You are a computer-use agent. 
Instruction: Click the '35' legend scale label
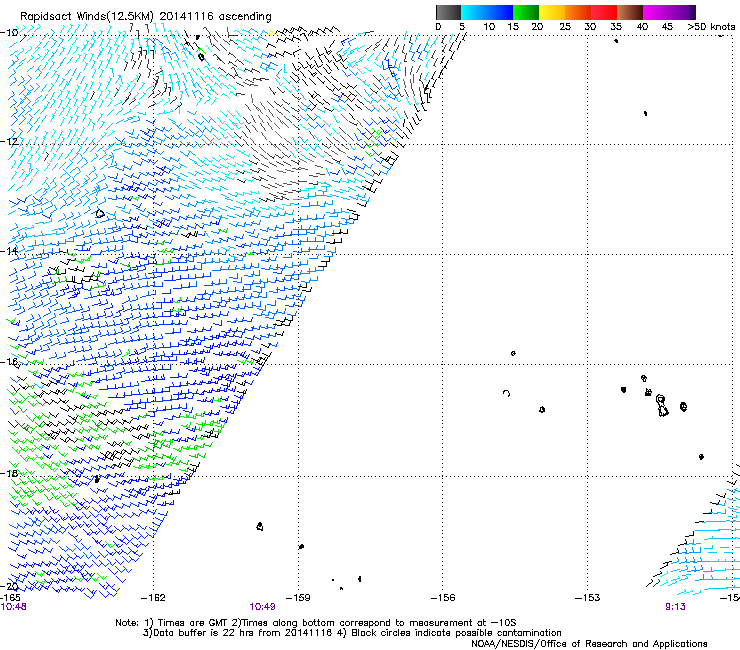click(x=616, y=27)
